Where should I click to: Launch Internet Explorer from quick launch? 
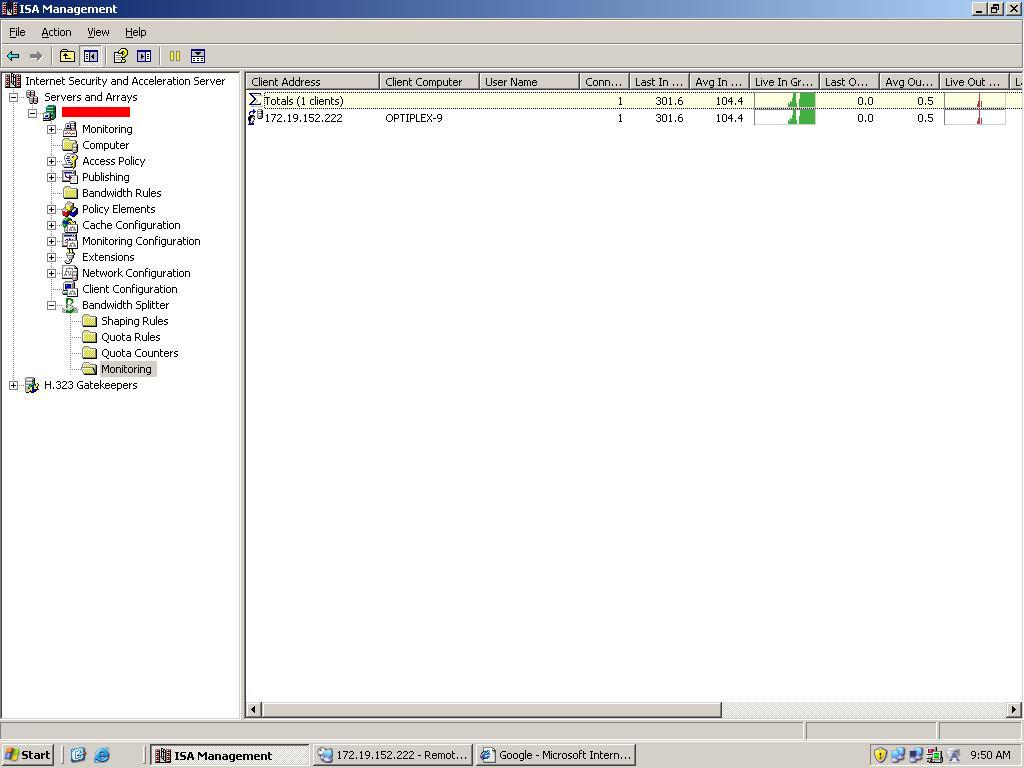pyautogui.click(x=103, y=755)
